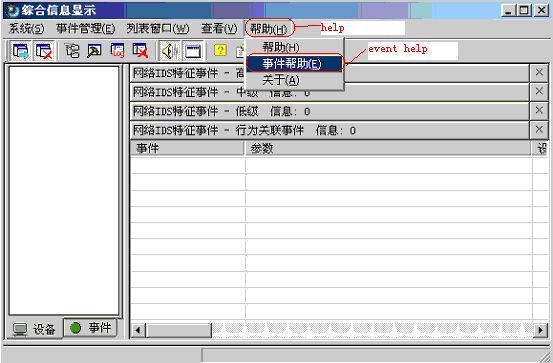553x363 pixels.
Task: Click the window-with-arrow toolbar icon
Action: [x=20, y=51]
